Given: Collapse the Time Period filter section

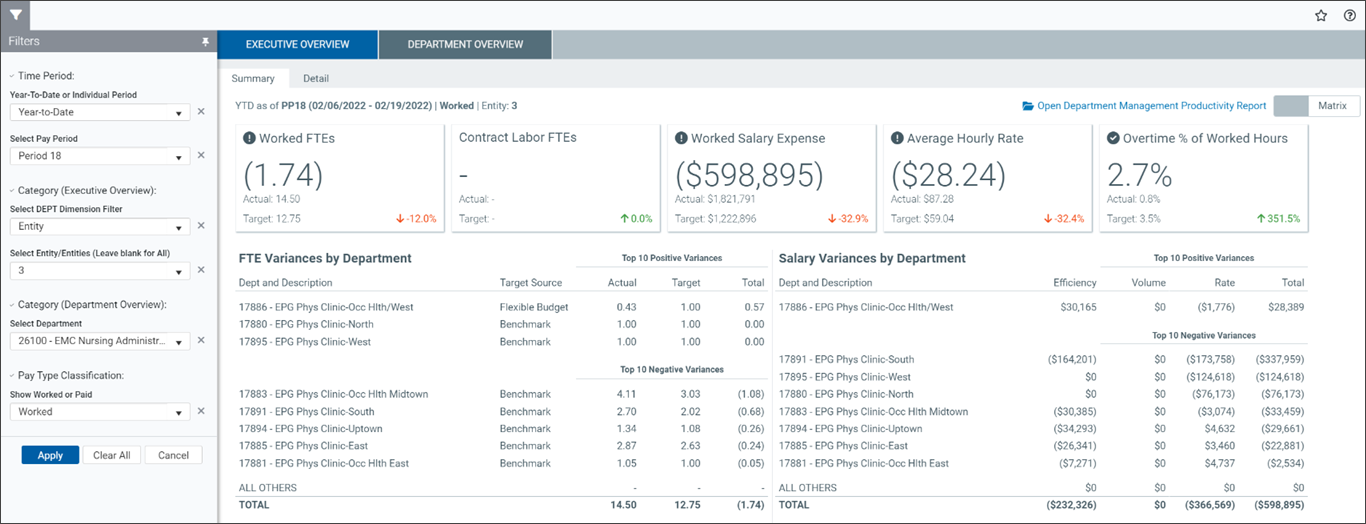Looking at the screenshot, I should click(x=12, y=76).
